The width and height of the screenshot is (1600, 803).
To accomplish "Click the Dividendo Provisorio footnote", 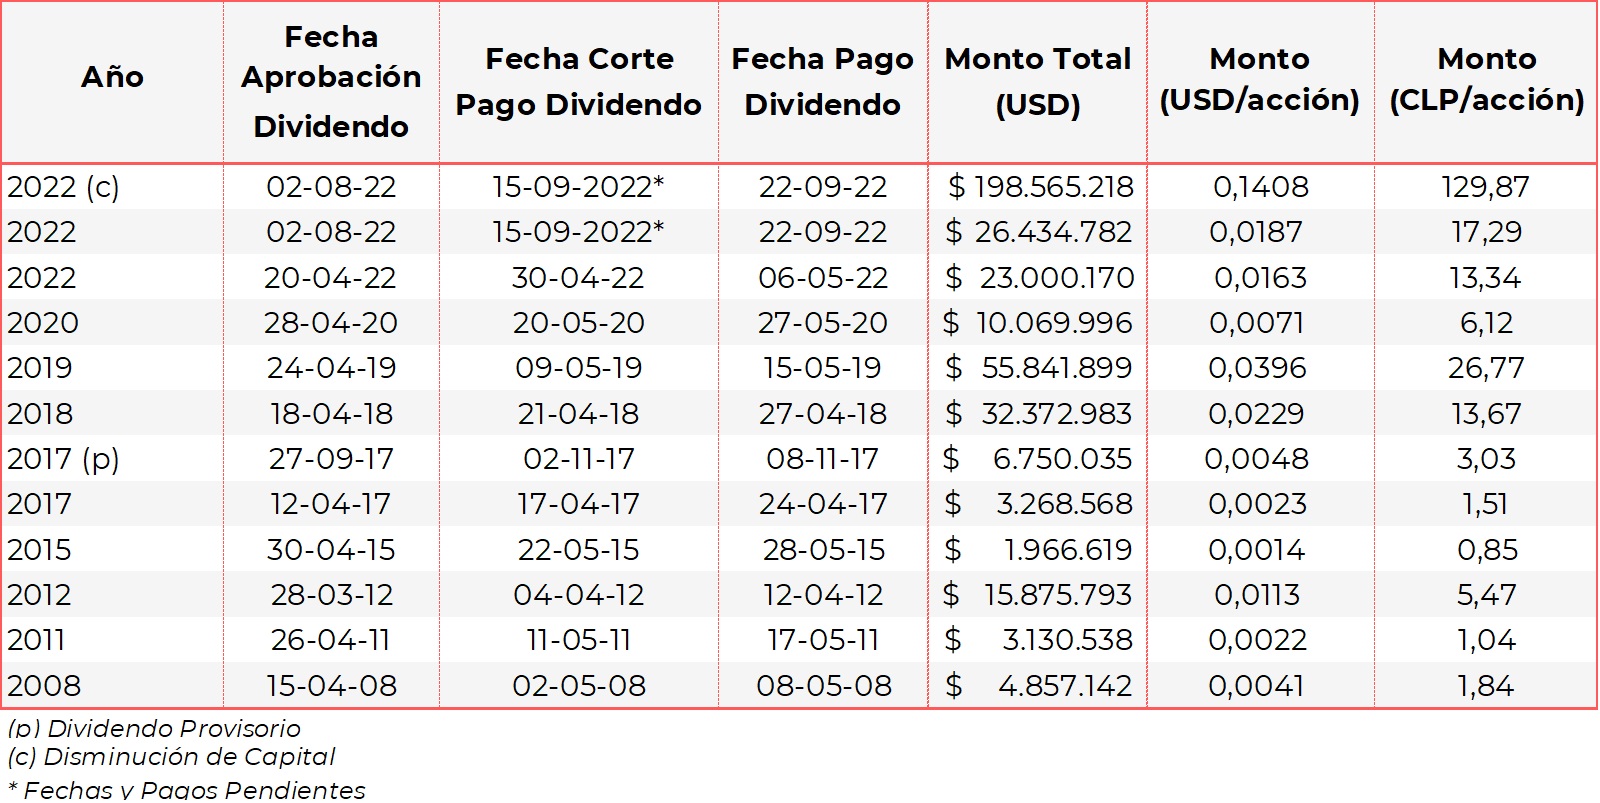I will [x=154, y=729].
